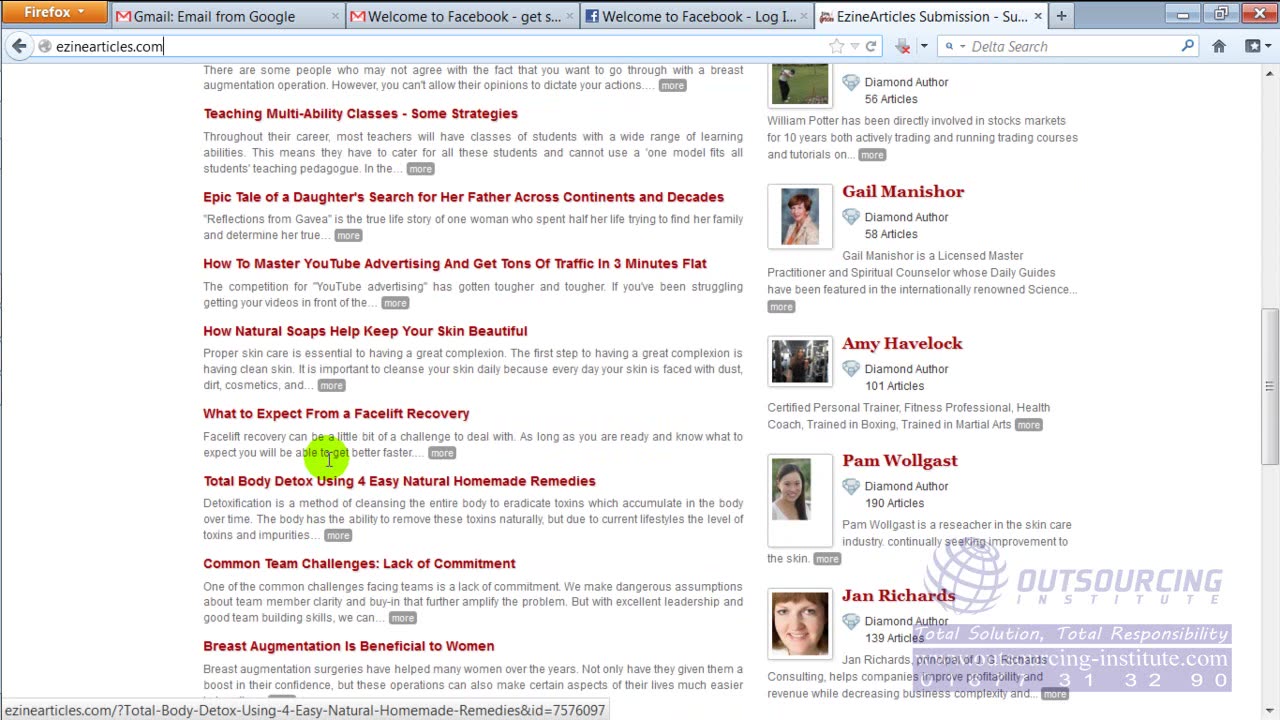
Task: Click 'more' after Gail Manishor bio
Action: [x=781, y=307]
